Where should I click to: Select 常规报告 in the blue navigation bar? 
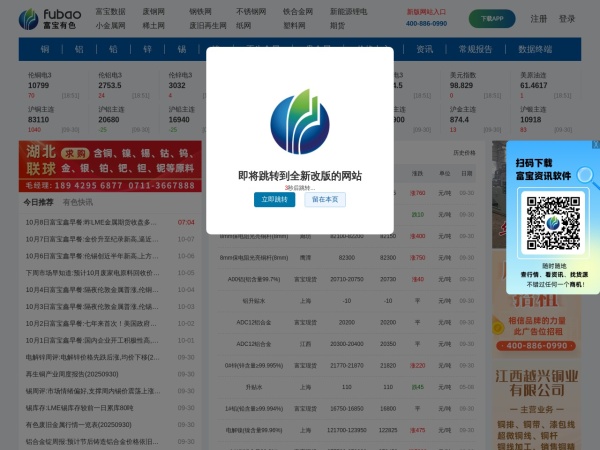[475, 49]
